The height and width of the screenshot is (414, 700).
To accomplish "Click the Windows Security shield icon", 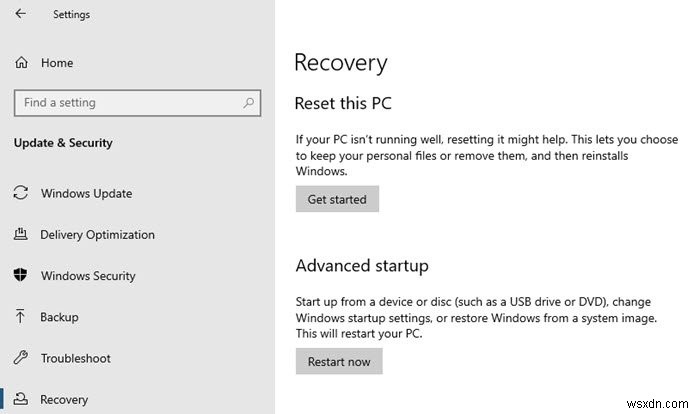I will tap(21, 275).
